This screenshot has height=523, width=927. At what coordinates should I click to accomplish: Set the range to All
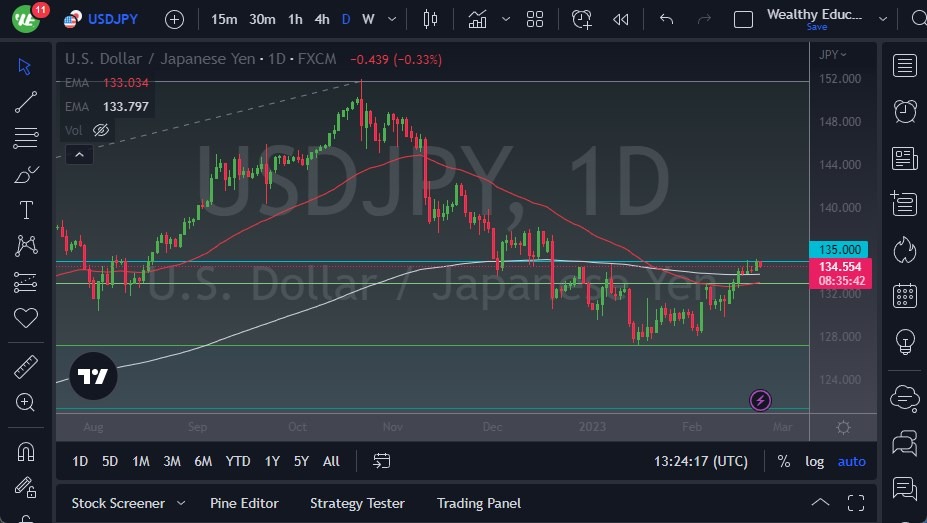331,461
